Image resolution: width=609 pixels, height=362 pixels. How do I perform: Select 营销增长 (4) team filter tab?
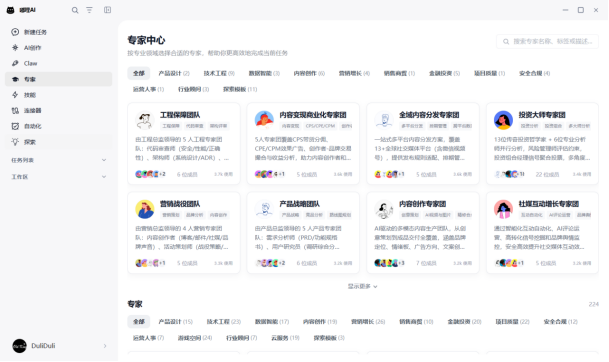point(354,73)
